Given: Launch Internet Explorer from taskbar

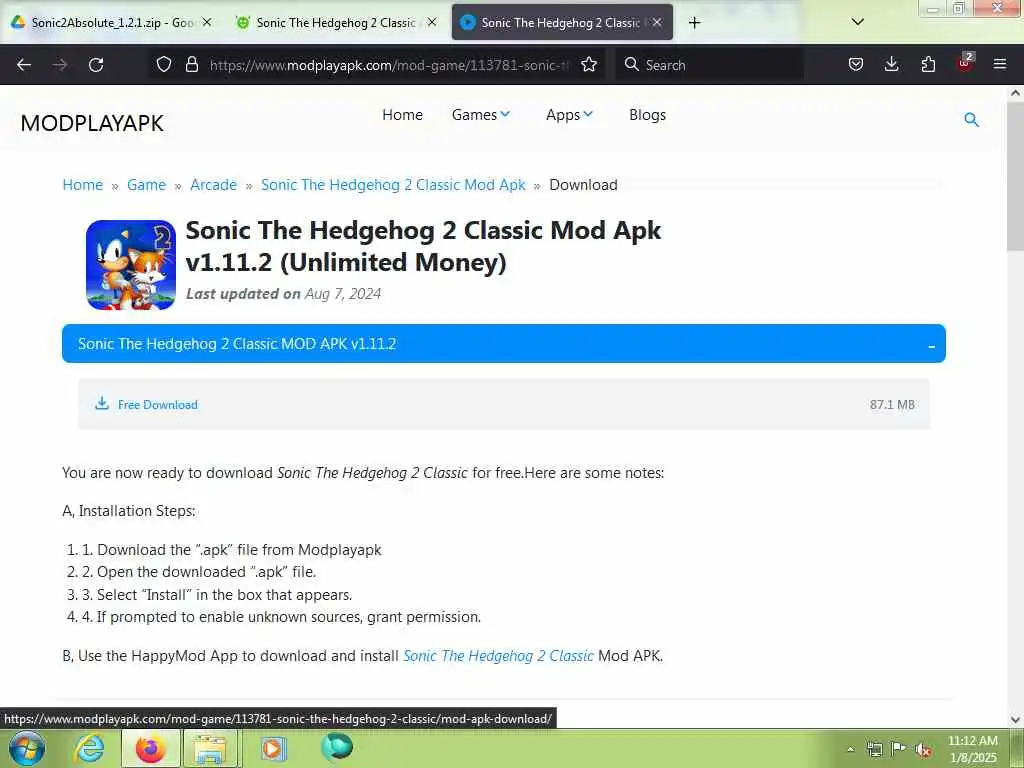Looking at the screenshot, I should (89, 749).
